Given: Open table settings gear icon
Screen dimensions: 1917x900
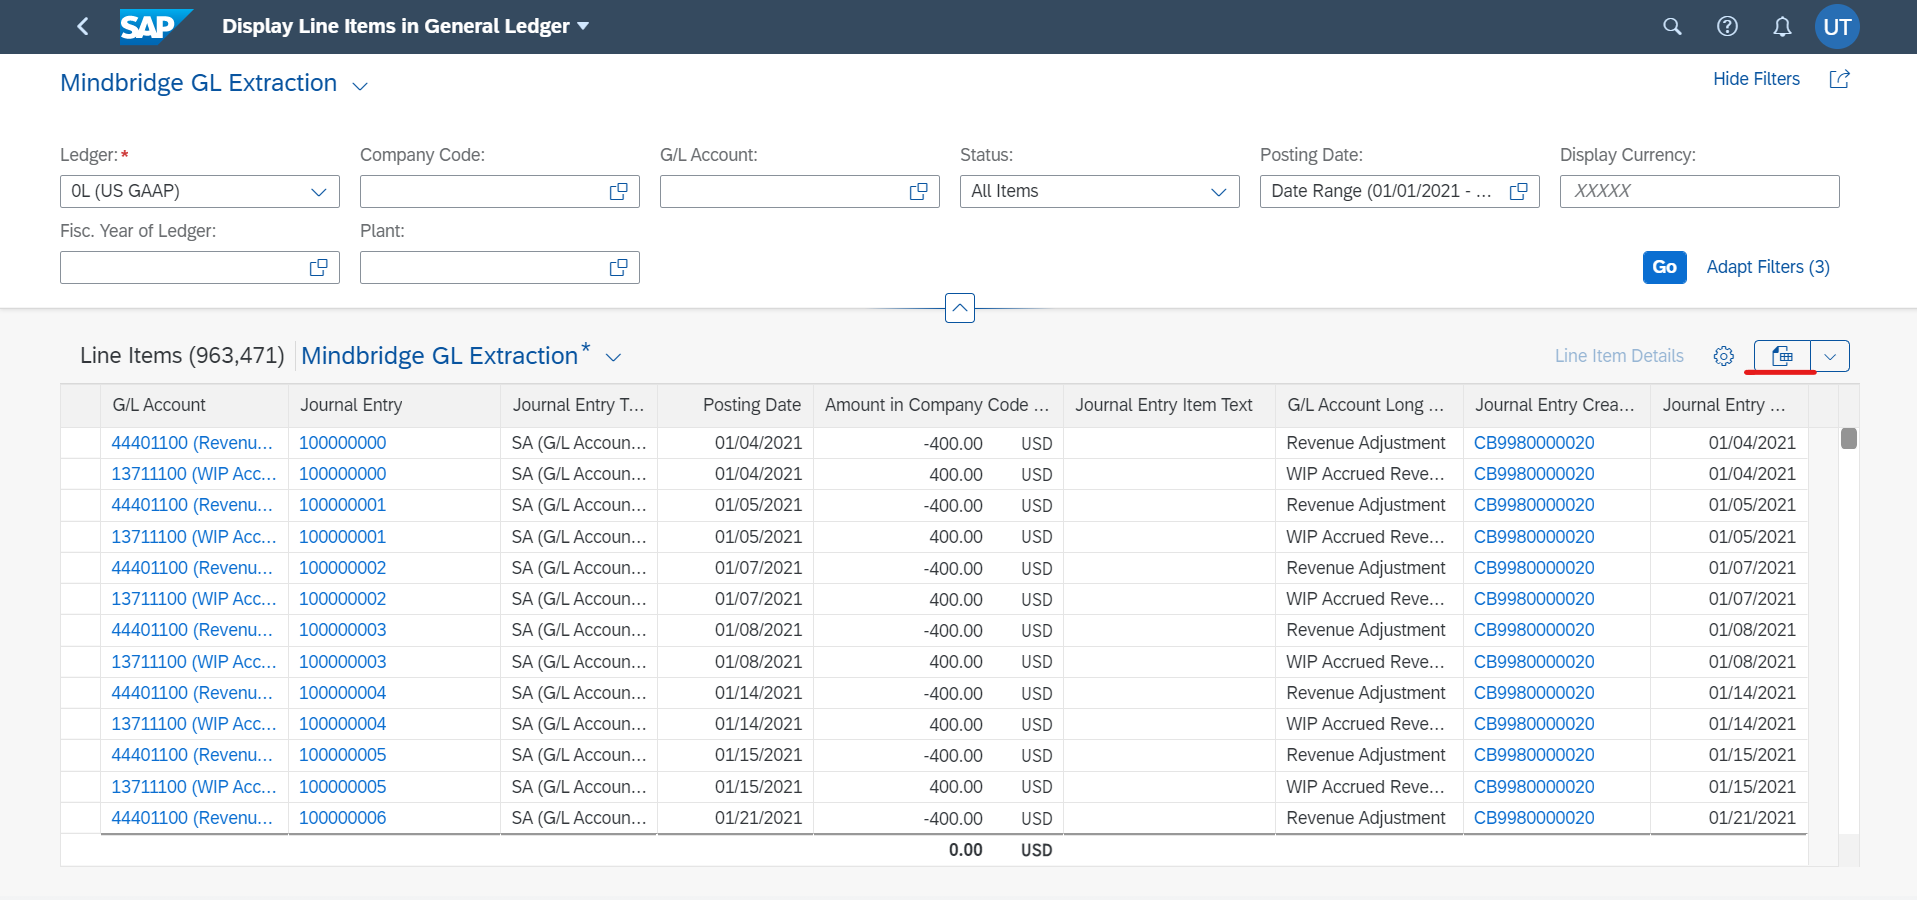Looking at the screenshot, I should point(1723,356).
